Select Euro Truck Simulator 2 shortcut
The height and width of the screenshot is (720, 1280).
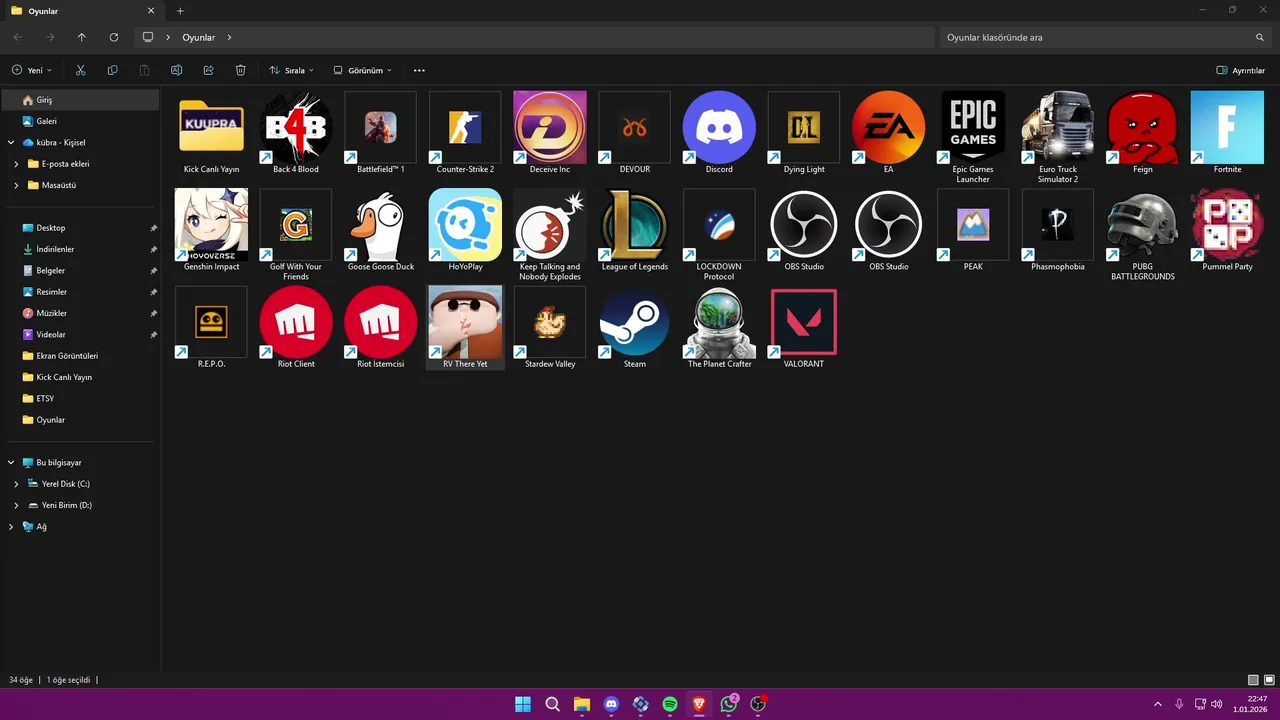(1058, 128)
